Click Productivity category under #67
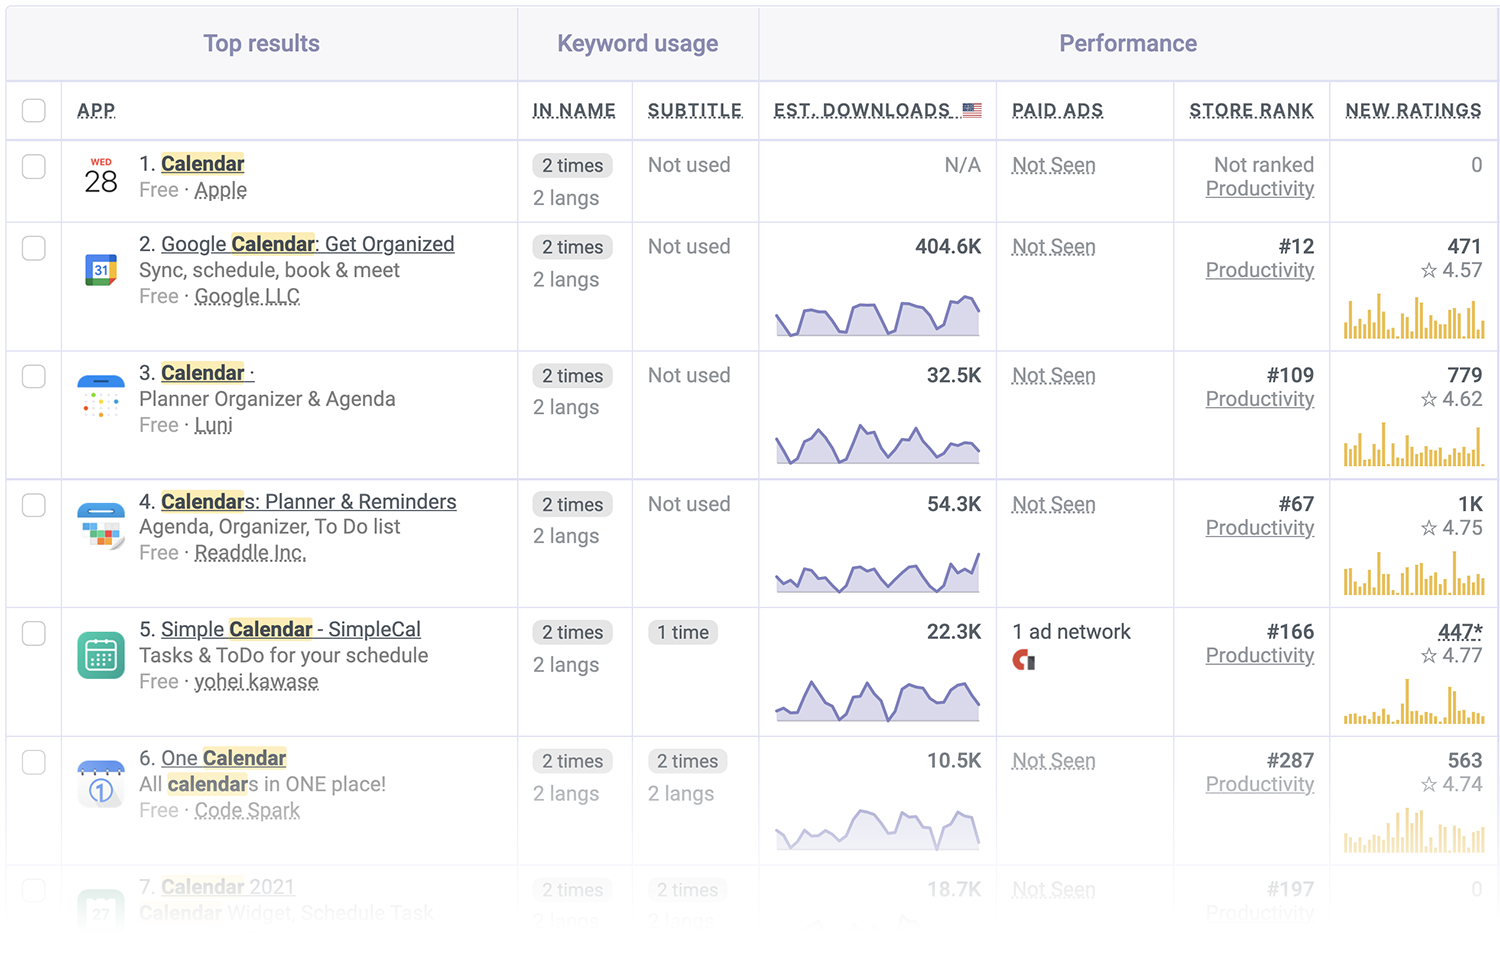Screen dimensions: 1500x962 pyautogui.click(x=1260, y=528)
